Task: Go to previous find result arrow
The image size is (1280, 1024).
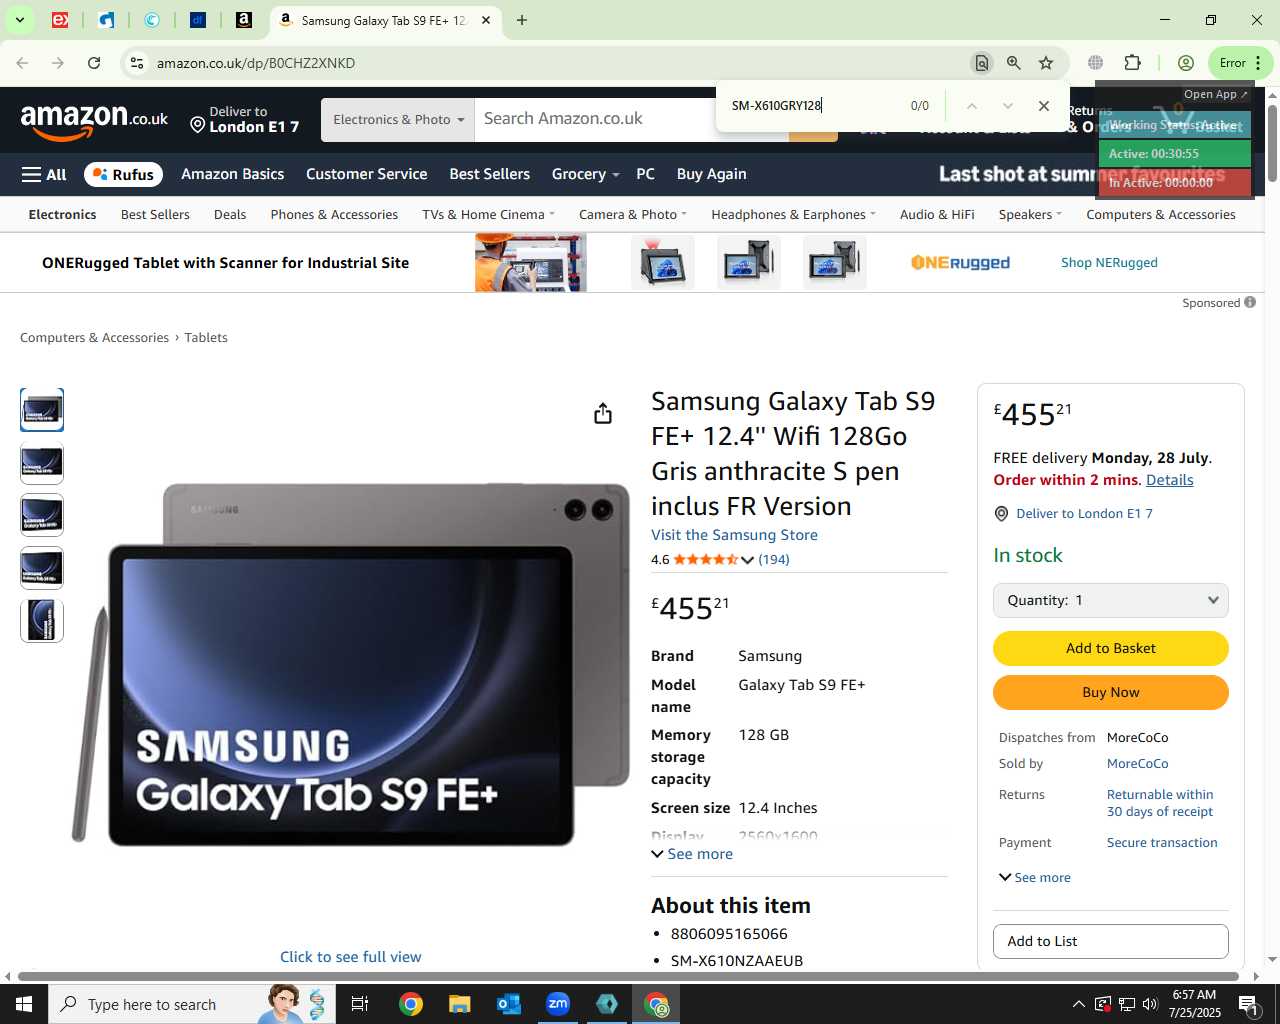Action: coord(971,106)
